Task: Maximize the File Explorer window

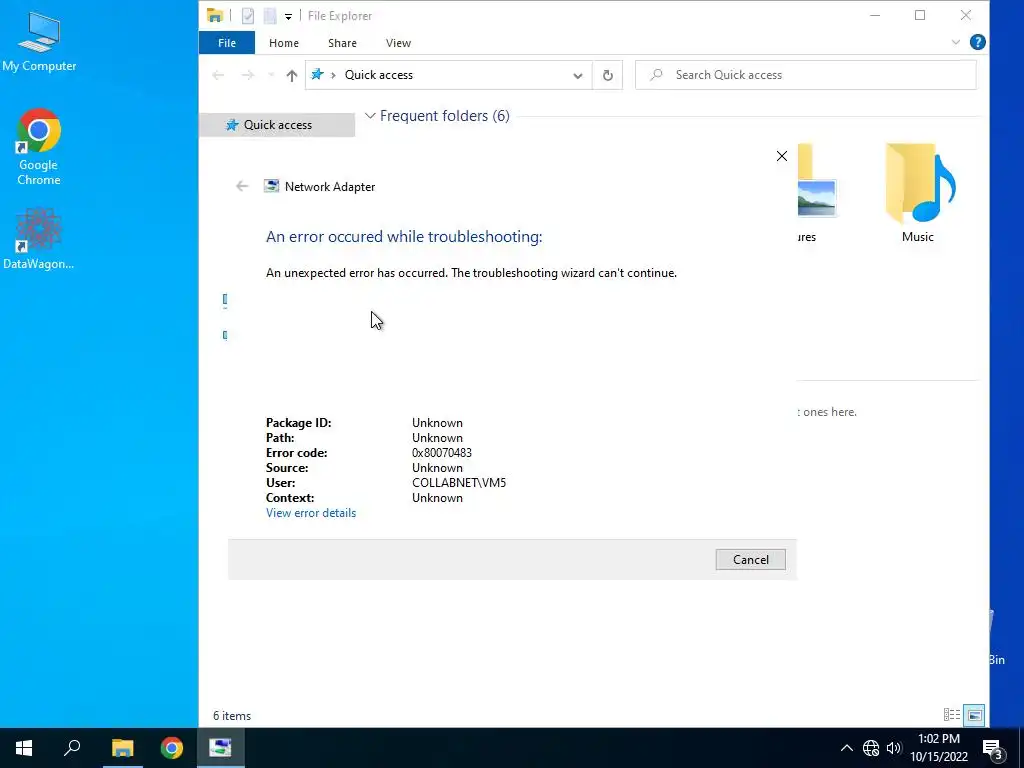Action: coord(920,15)
